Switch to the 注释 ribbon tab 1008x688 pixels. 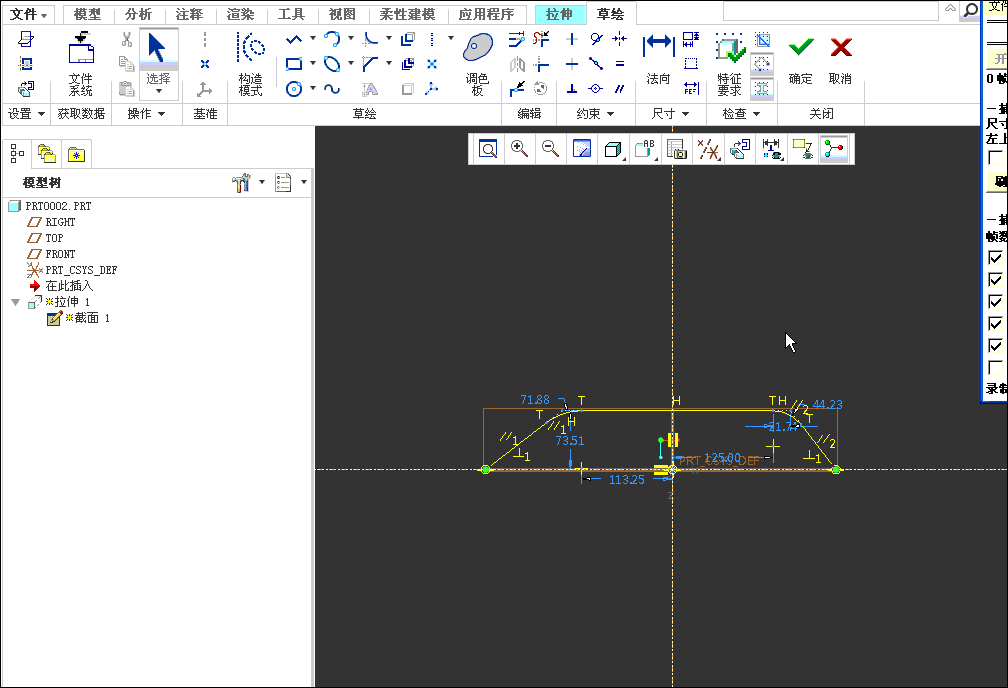tap(189, 14)
